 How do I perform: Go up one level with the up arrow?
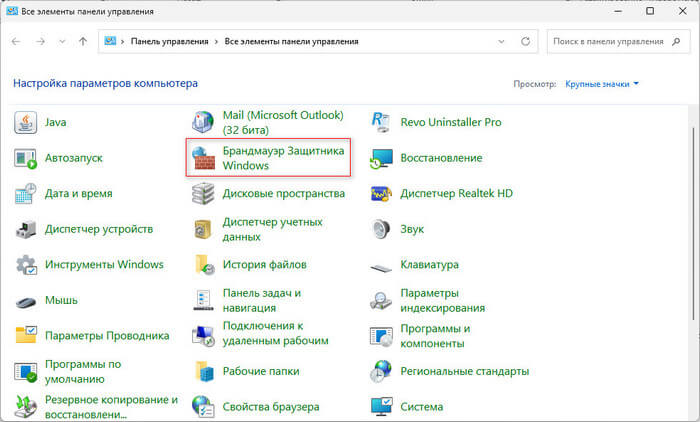pyautogui.click(x=81, y=43)
